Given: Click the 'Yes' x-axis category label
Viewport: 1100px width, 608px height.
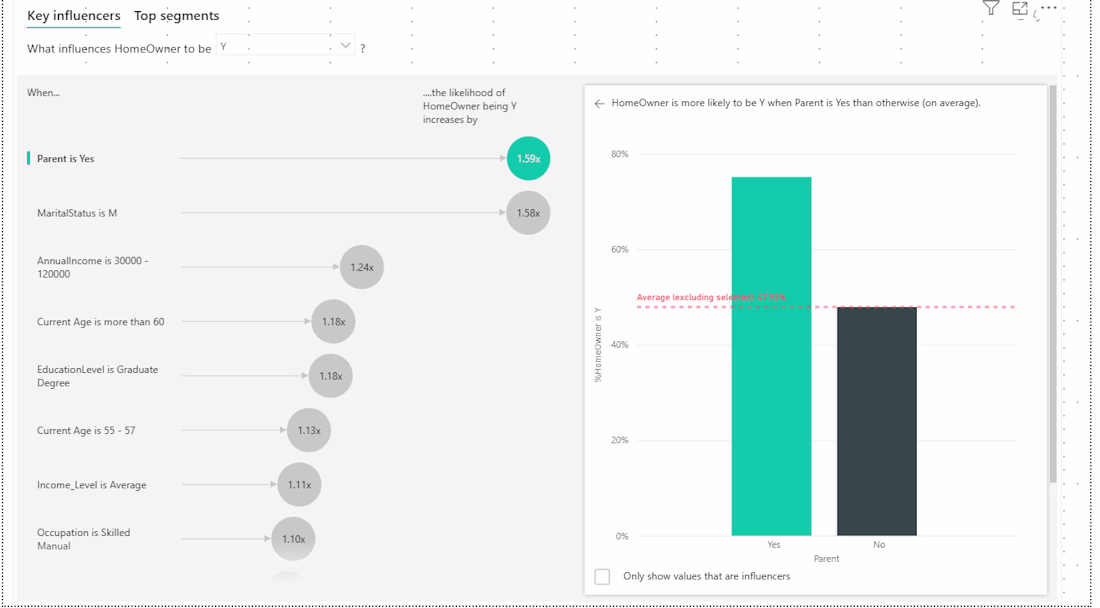Looking at the screenshot, I should (774, 545).
